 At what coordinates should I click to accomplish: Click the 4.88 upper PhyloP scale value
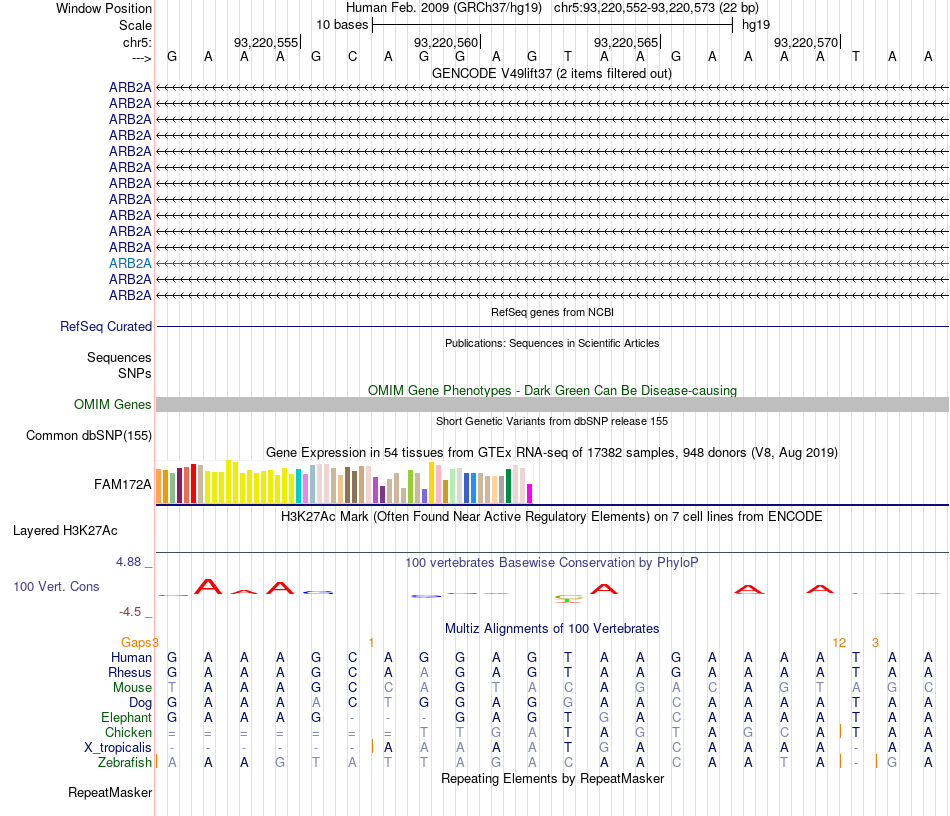(x=128, y=562)
